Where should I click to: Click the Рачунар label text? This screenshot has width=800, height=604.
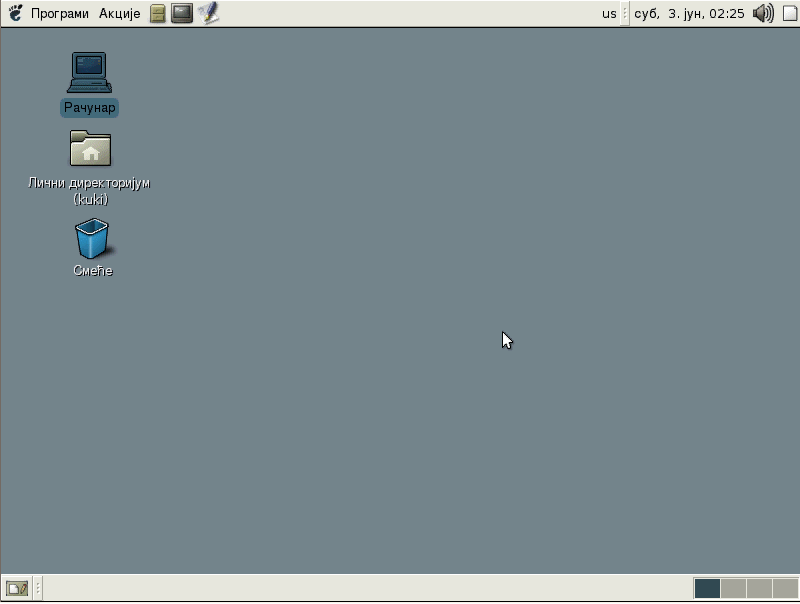point(89,108)
